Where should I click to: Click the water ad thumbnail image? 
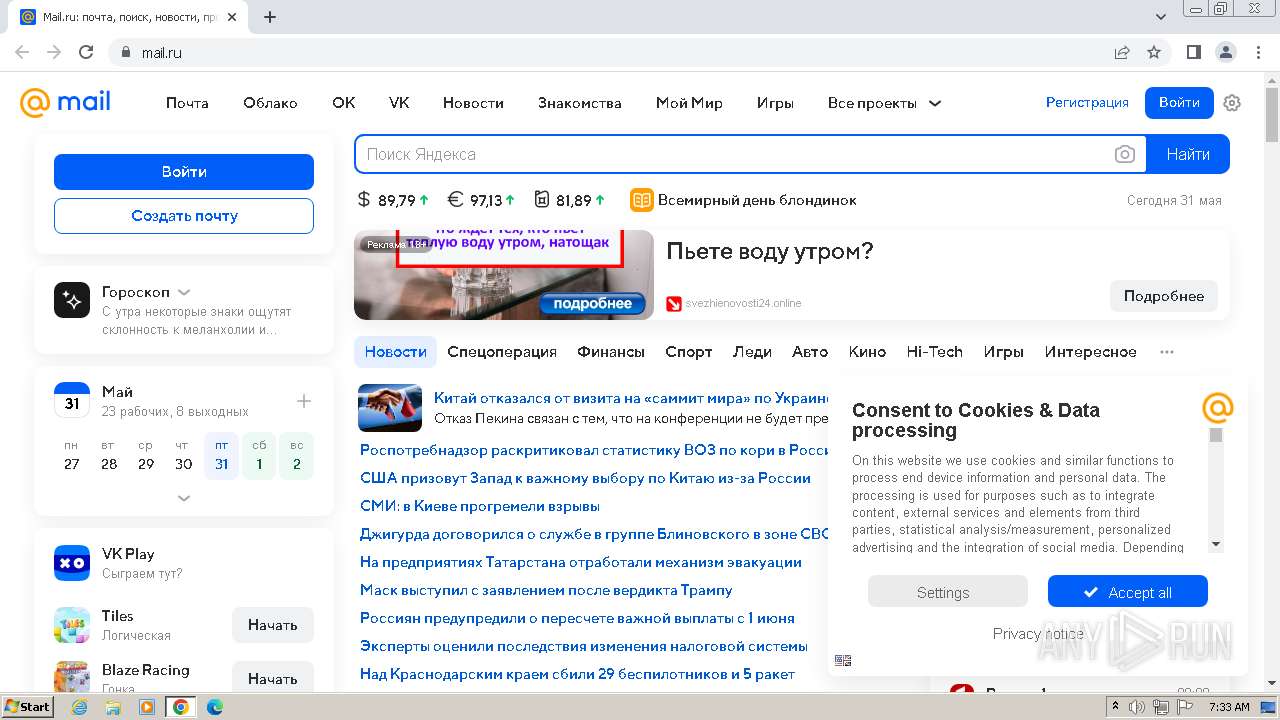(504, 275)
